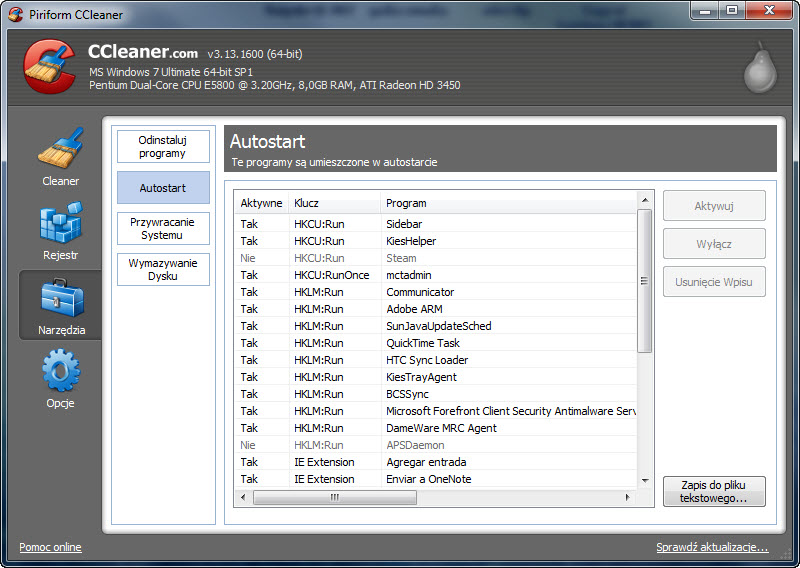Click the horizontal scrollbar right arrow
Viewport: 800px width, 568px height.
click(627, 497)
